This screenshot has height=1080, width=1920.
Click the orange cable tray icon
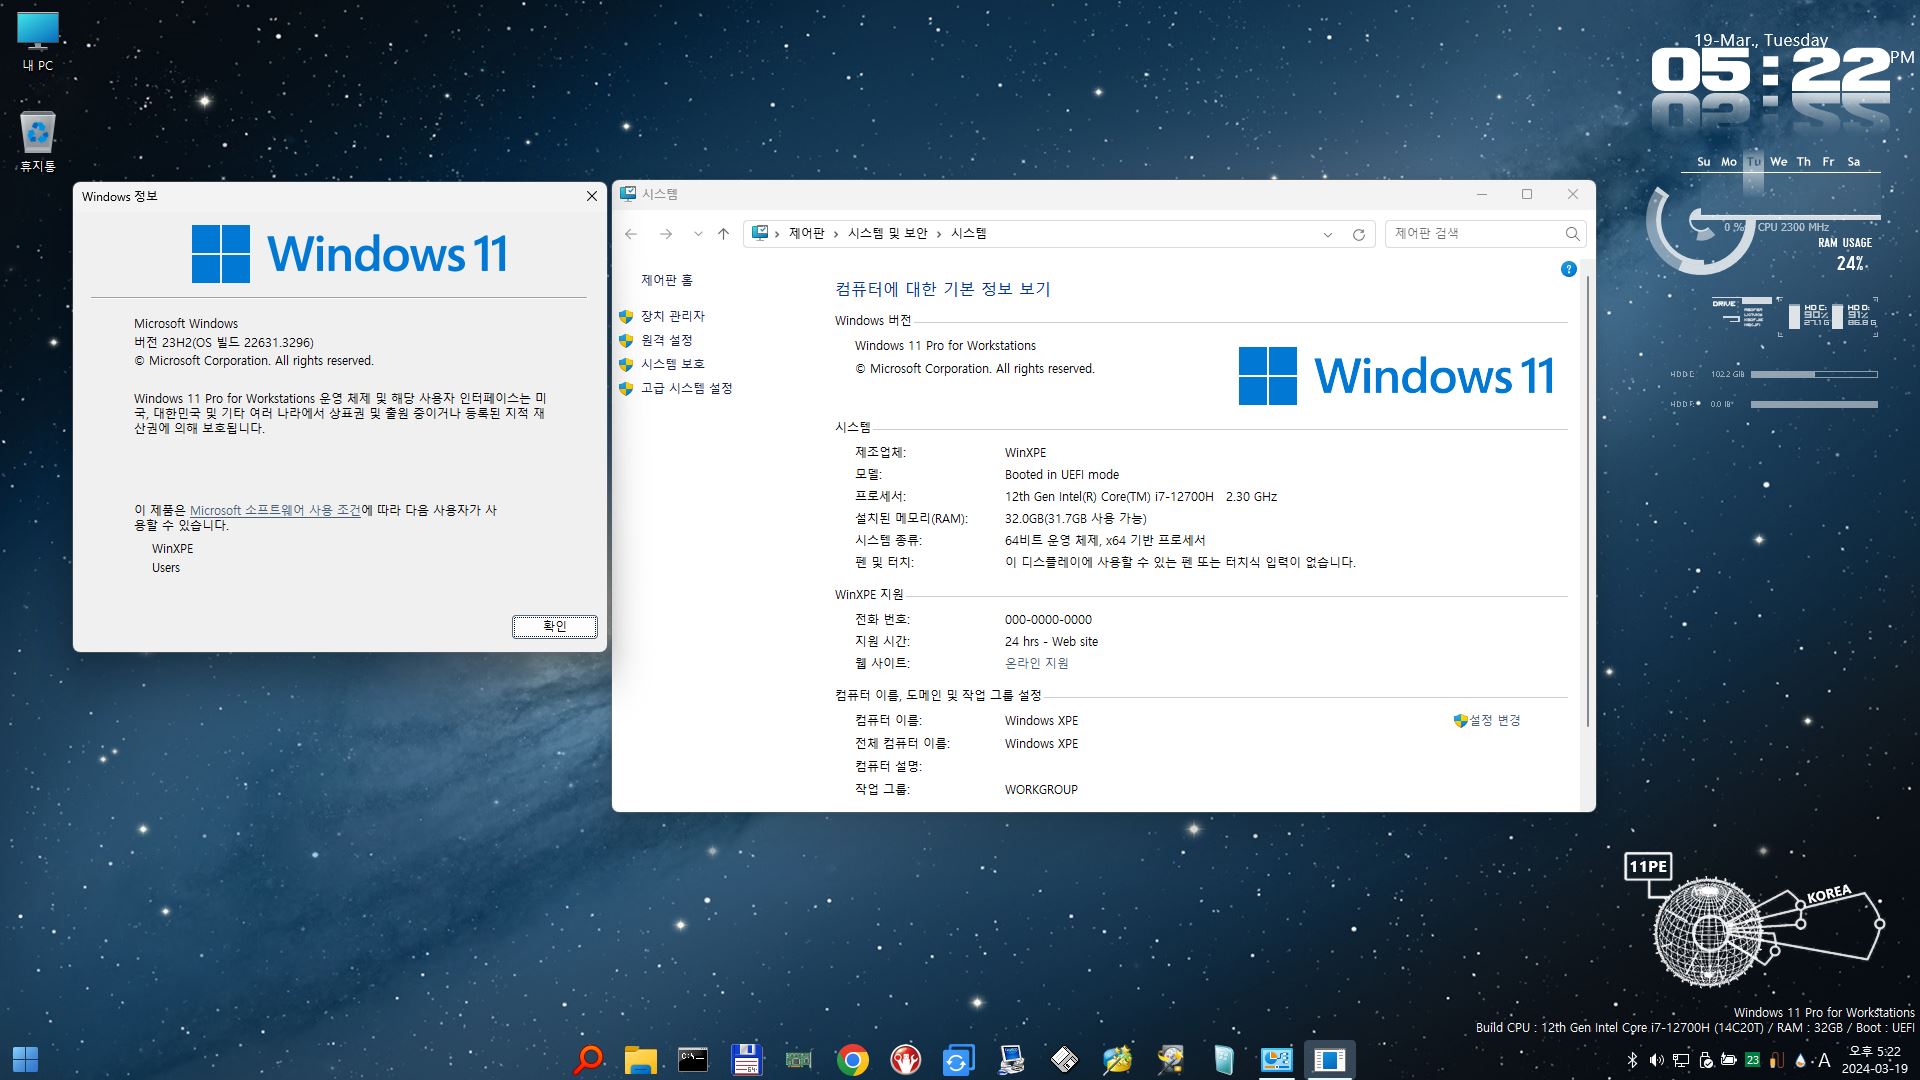click(1777, 1060)
